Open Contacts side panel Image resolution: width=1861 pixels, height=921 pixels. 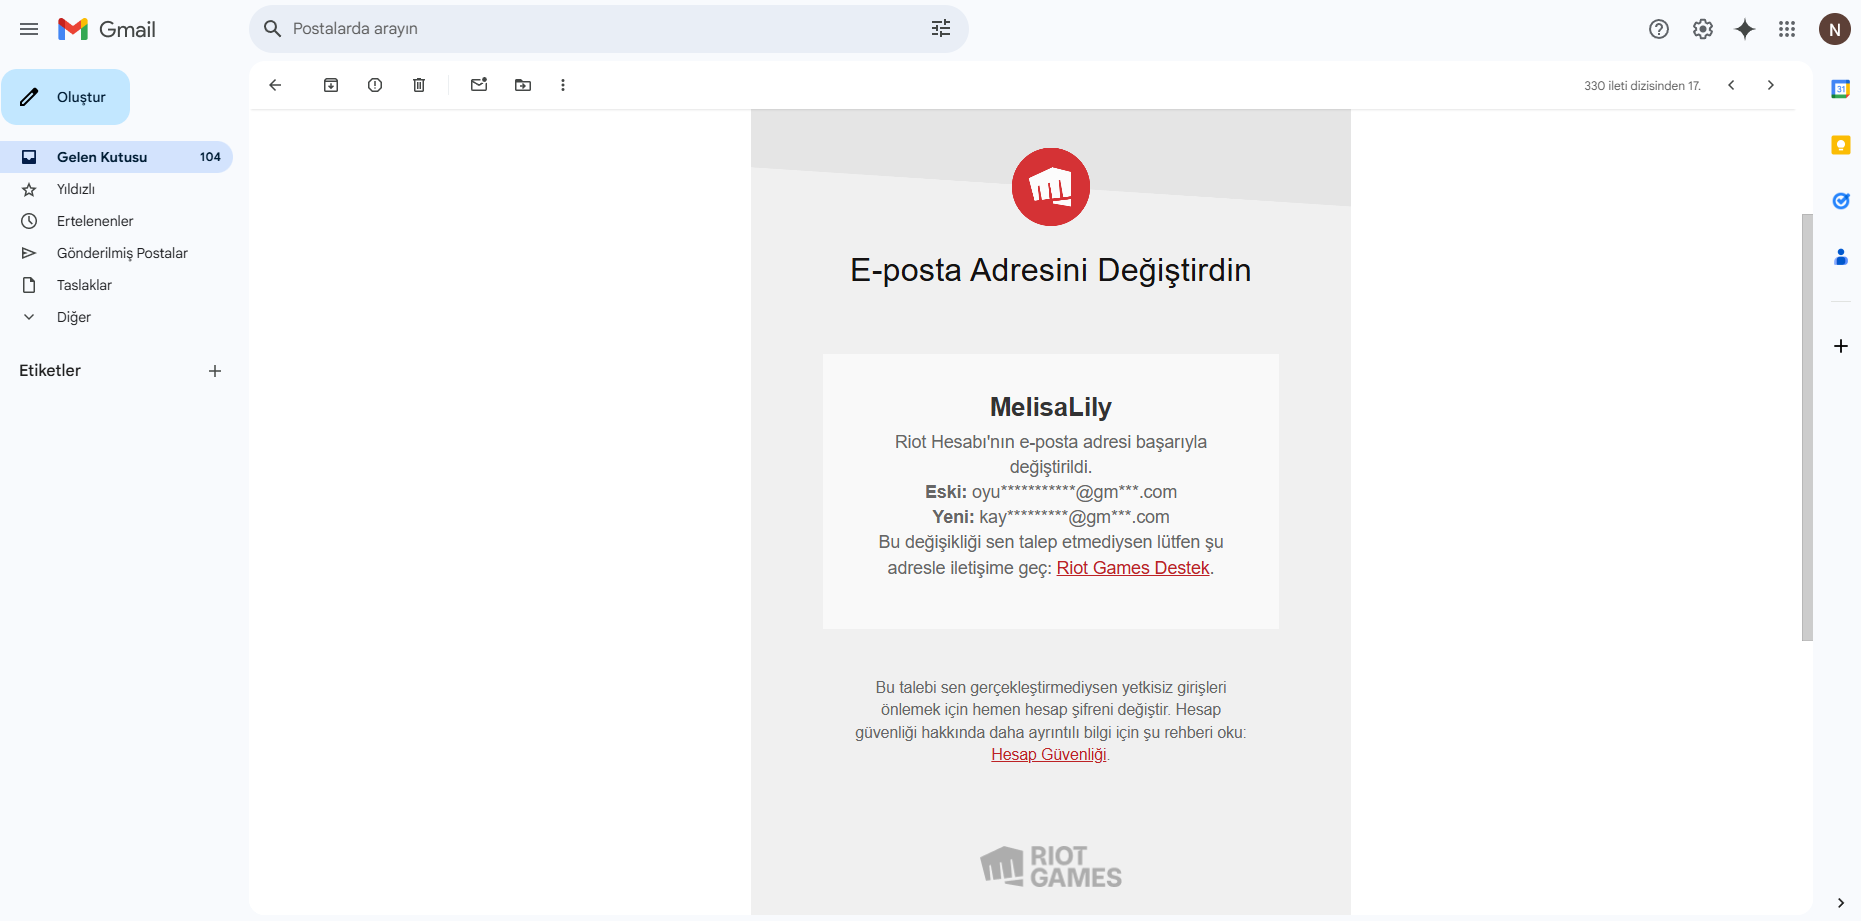[x=1841, y=257]
